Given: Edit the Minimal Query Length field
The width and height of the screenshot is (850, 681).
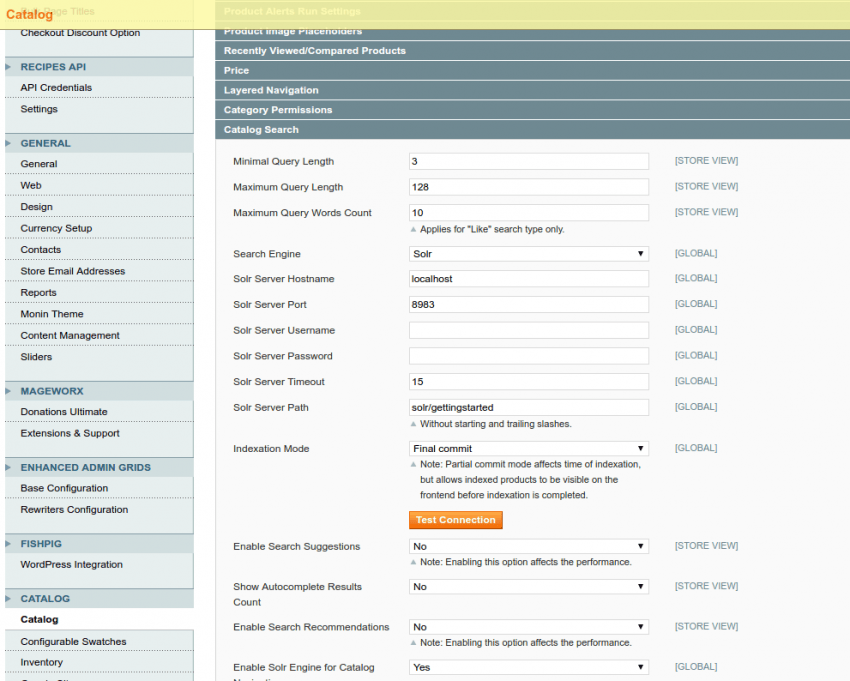Looking at the screenshot, I should (529, 161).
